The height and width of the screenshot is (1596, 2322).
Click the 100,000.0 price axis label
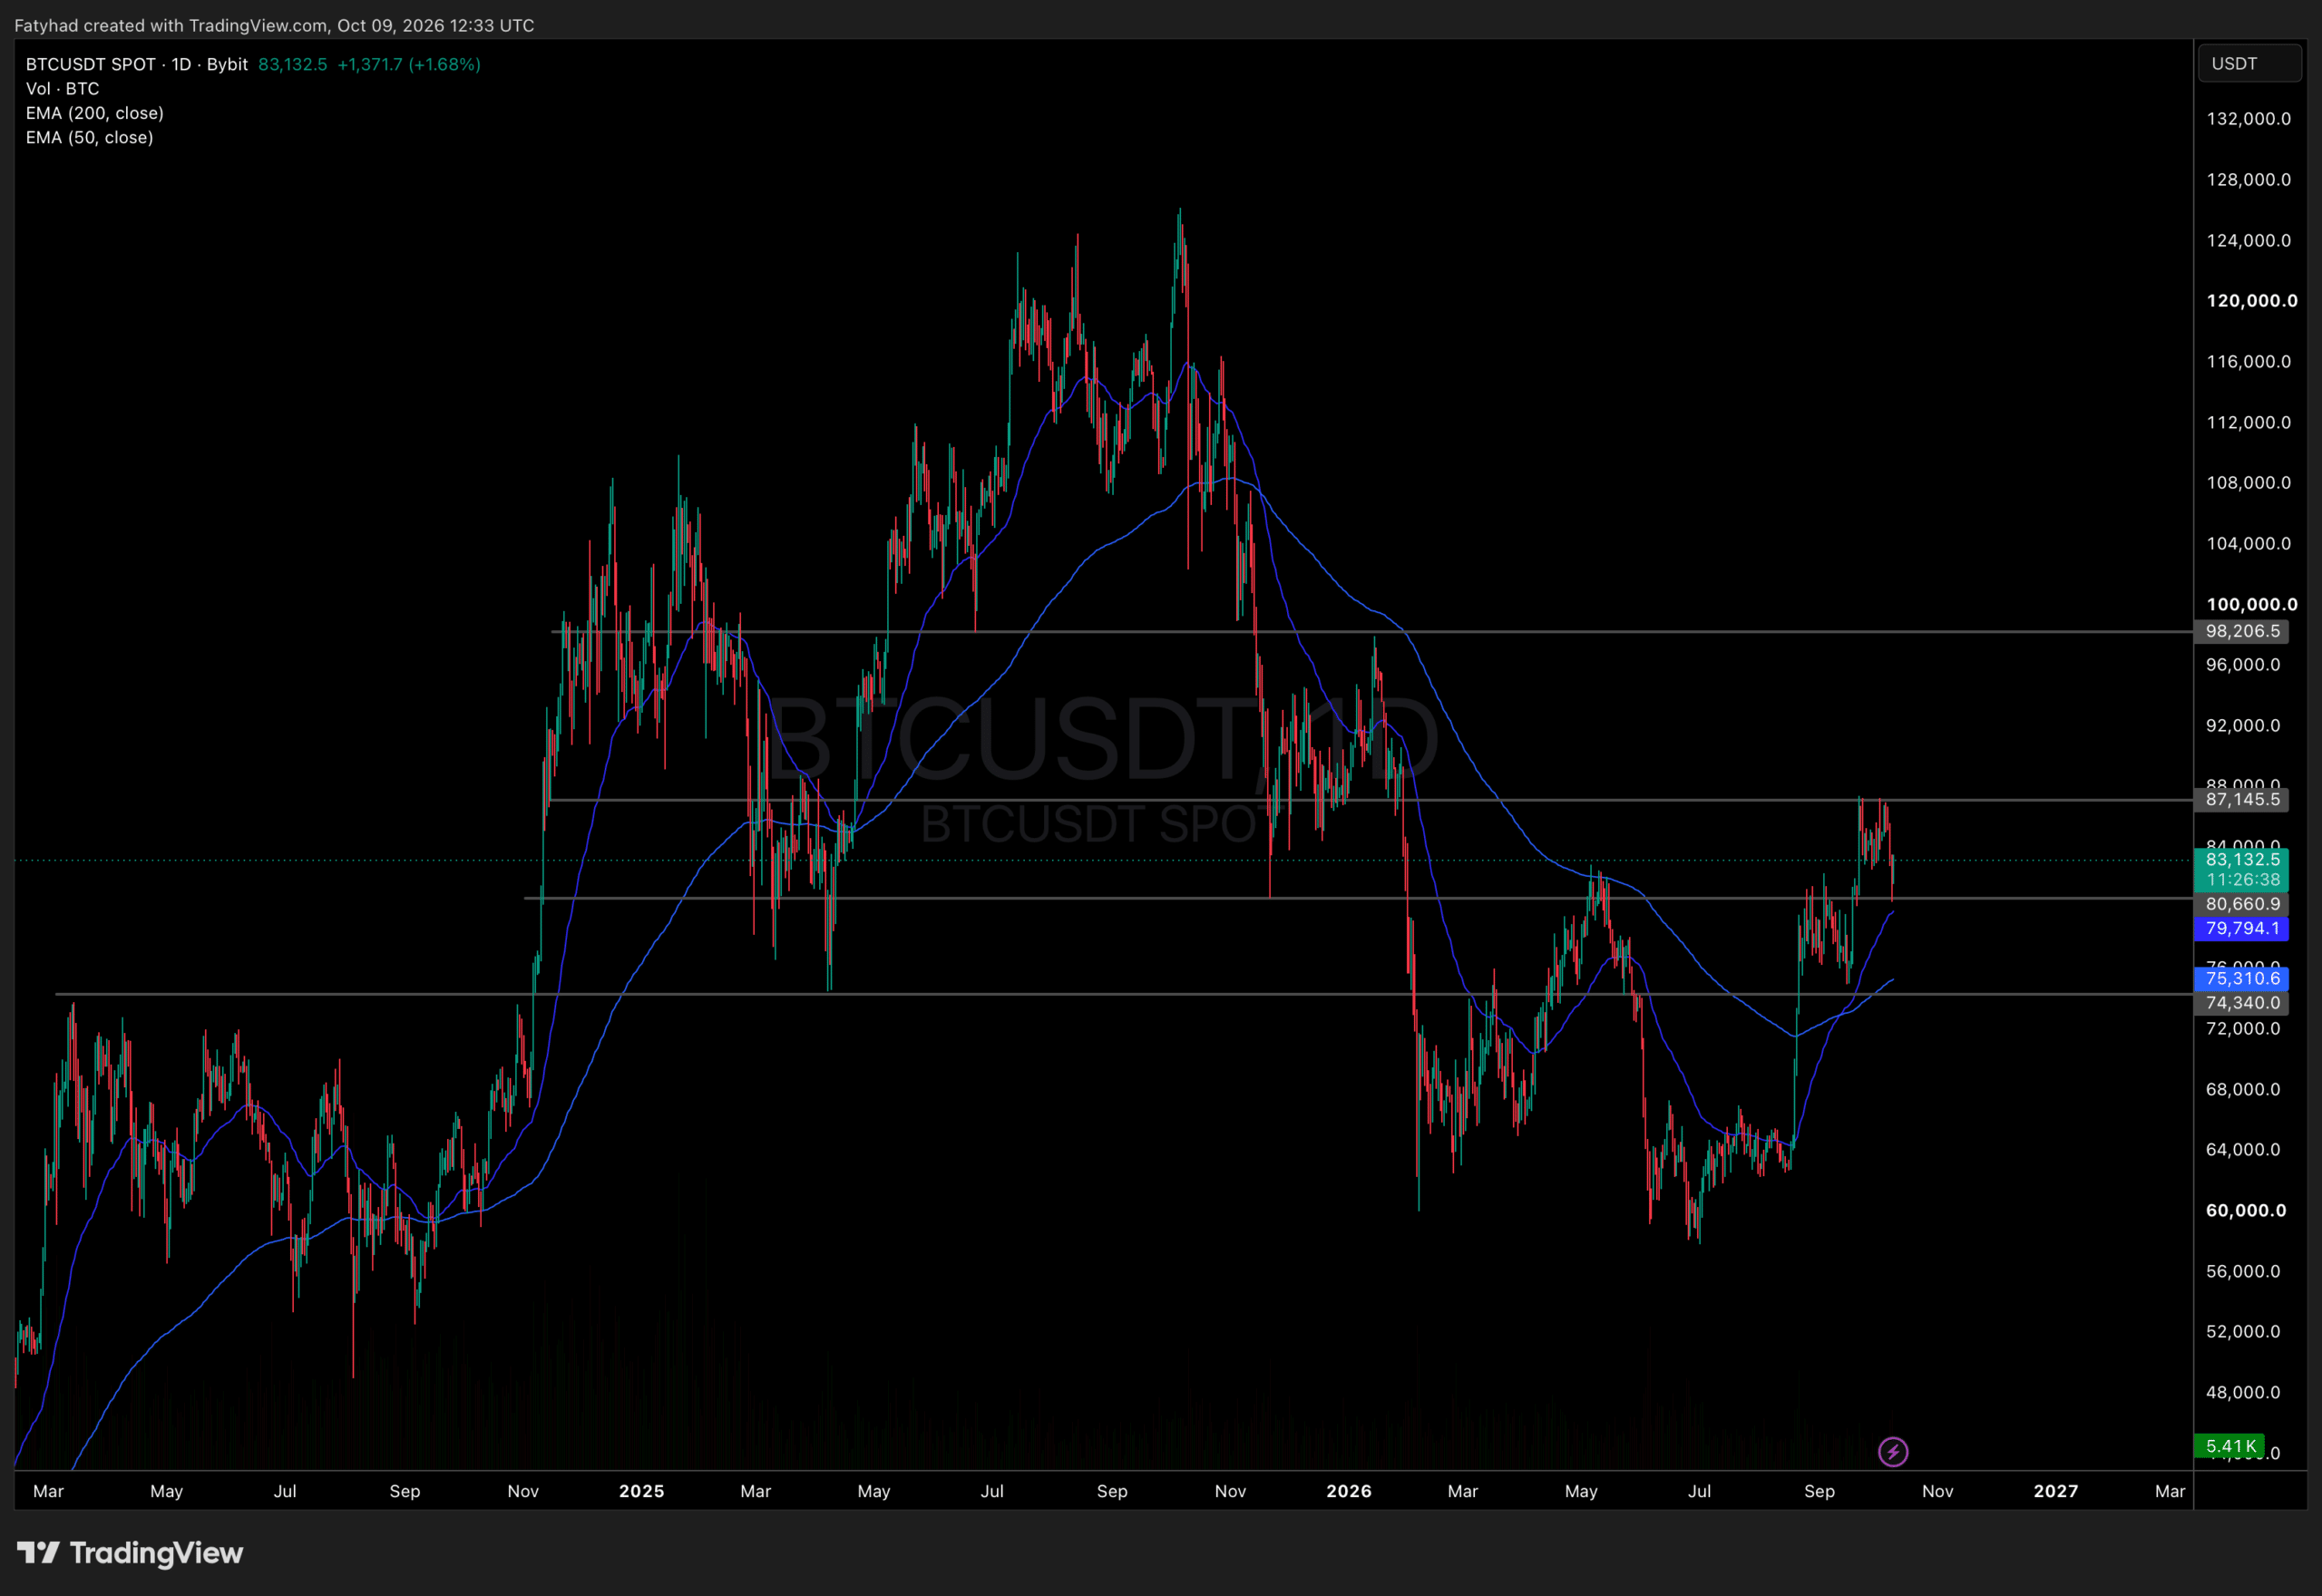tap(2252, 604)
